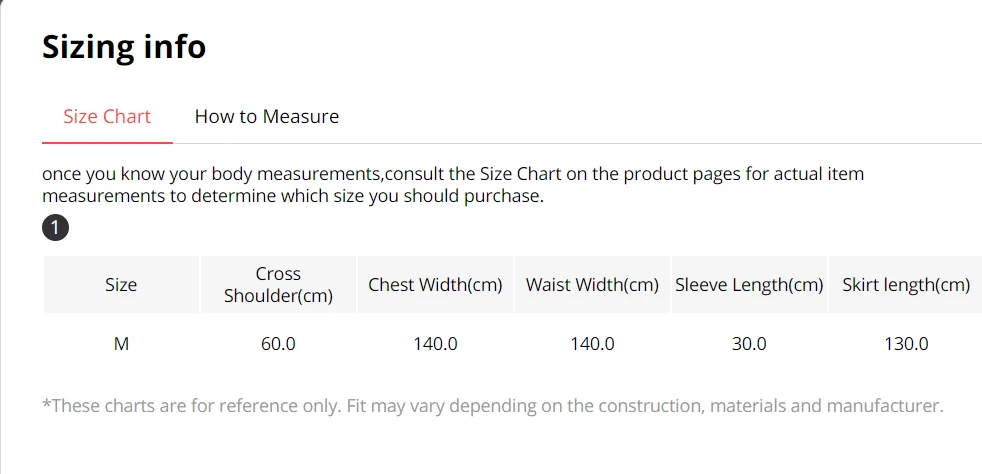Viewport: 982px width, 474px height.
Task: Click the Sizing info heading
Action: pos(124,47)
